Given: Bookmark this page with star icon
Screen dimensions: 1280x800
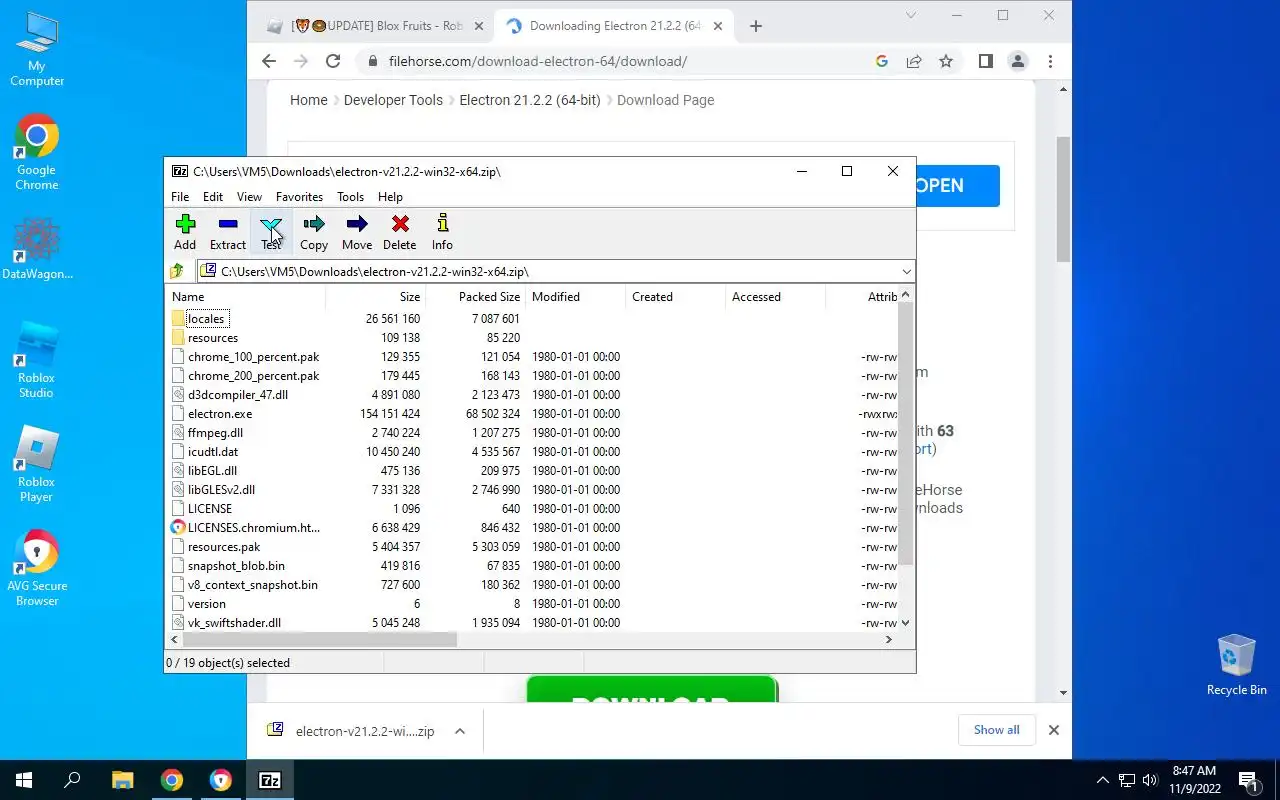Looking at the screenshot, I should 946,61.
